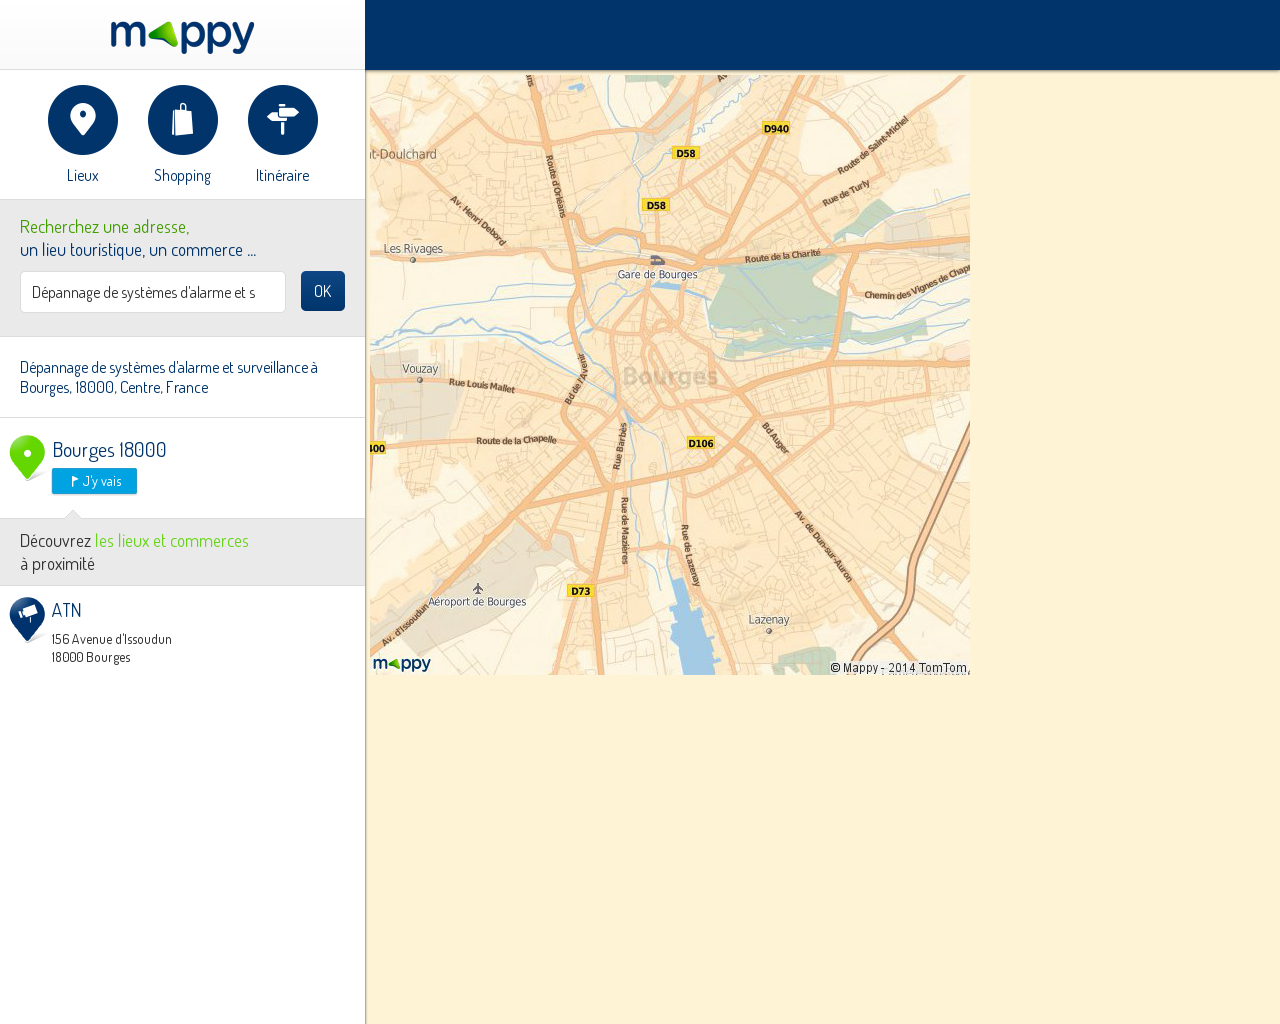The height and width of the screenshot is (1024, 1280).
Task: Focus the address search field
Action: tap(153, 292)
